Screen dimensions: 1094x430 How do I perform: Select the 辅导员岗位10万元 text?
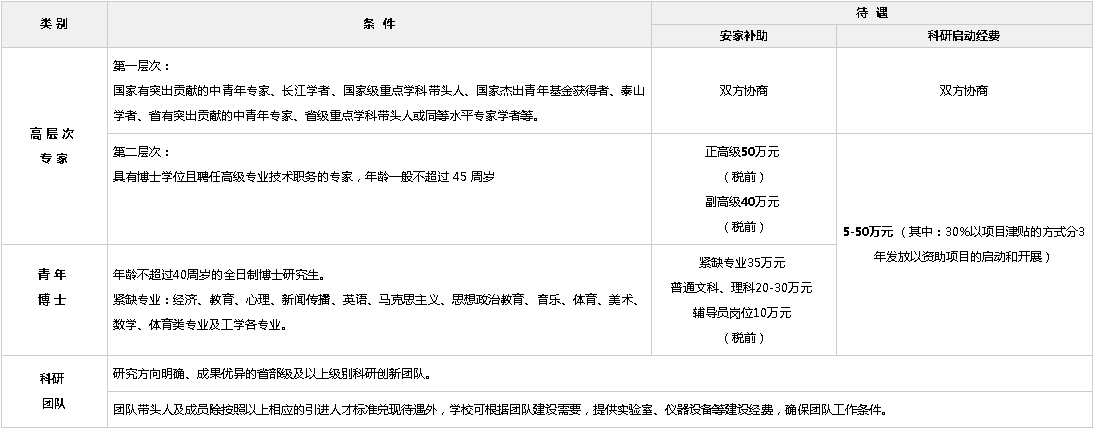click(742, 313)
